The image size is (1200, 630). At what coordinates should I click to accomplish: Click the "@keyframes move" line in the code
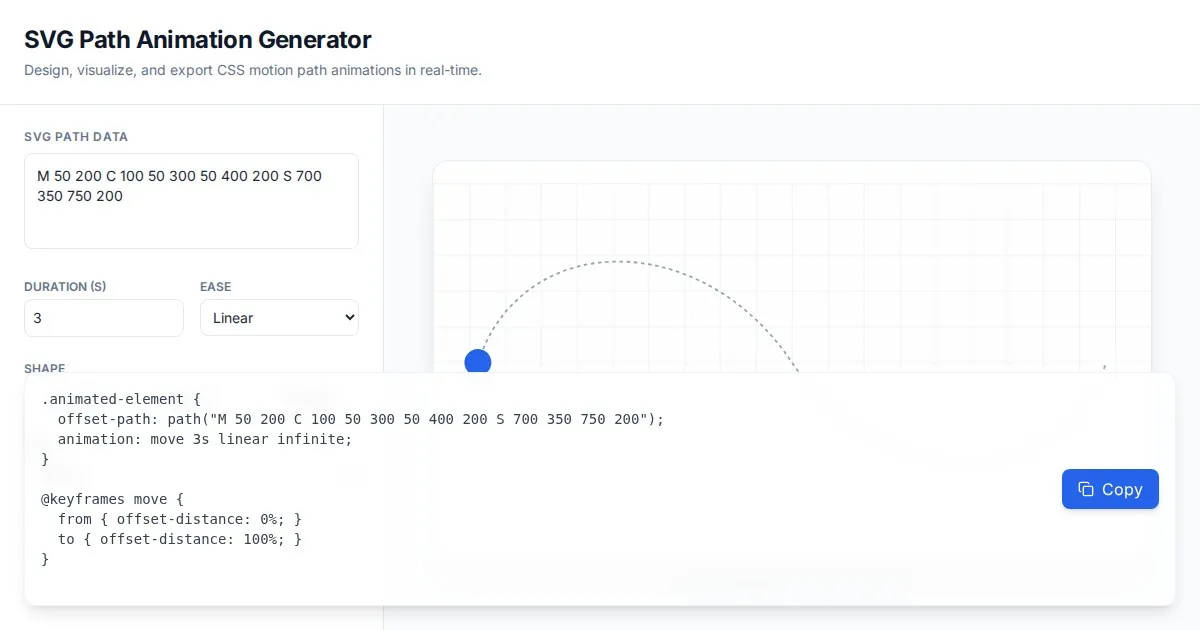tap(113, 499)
